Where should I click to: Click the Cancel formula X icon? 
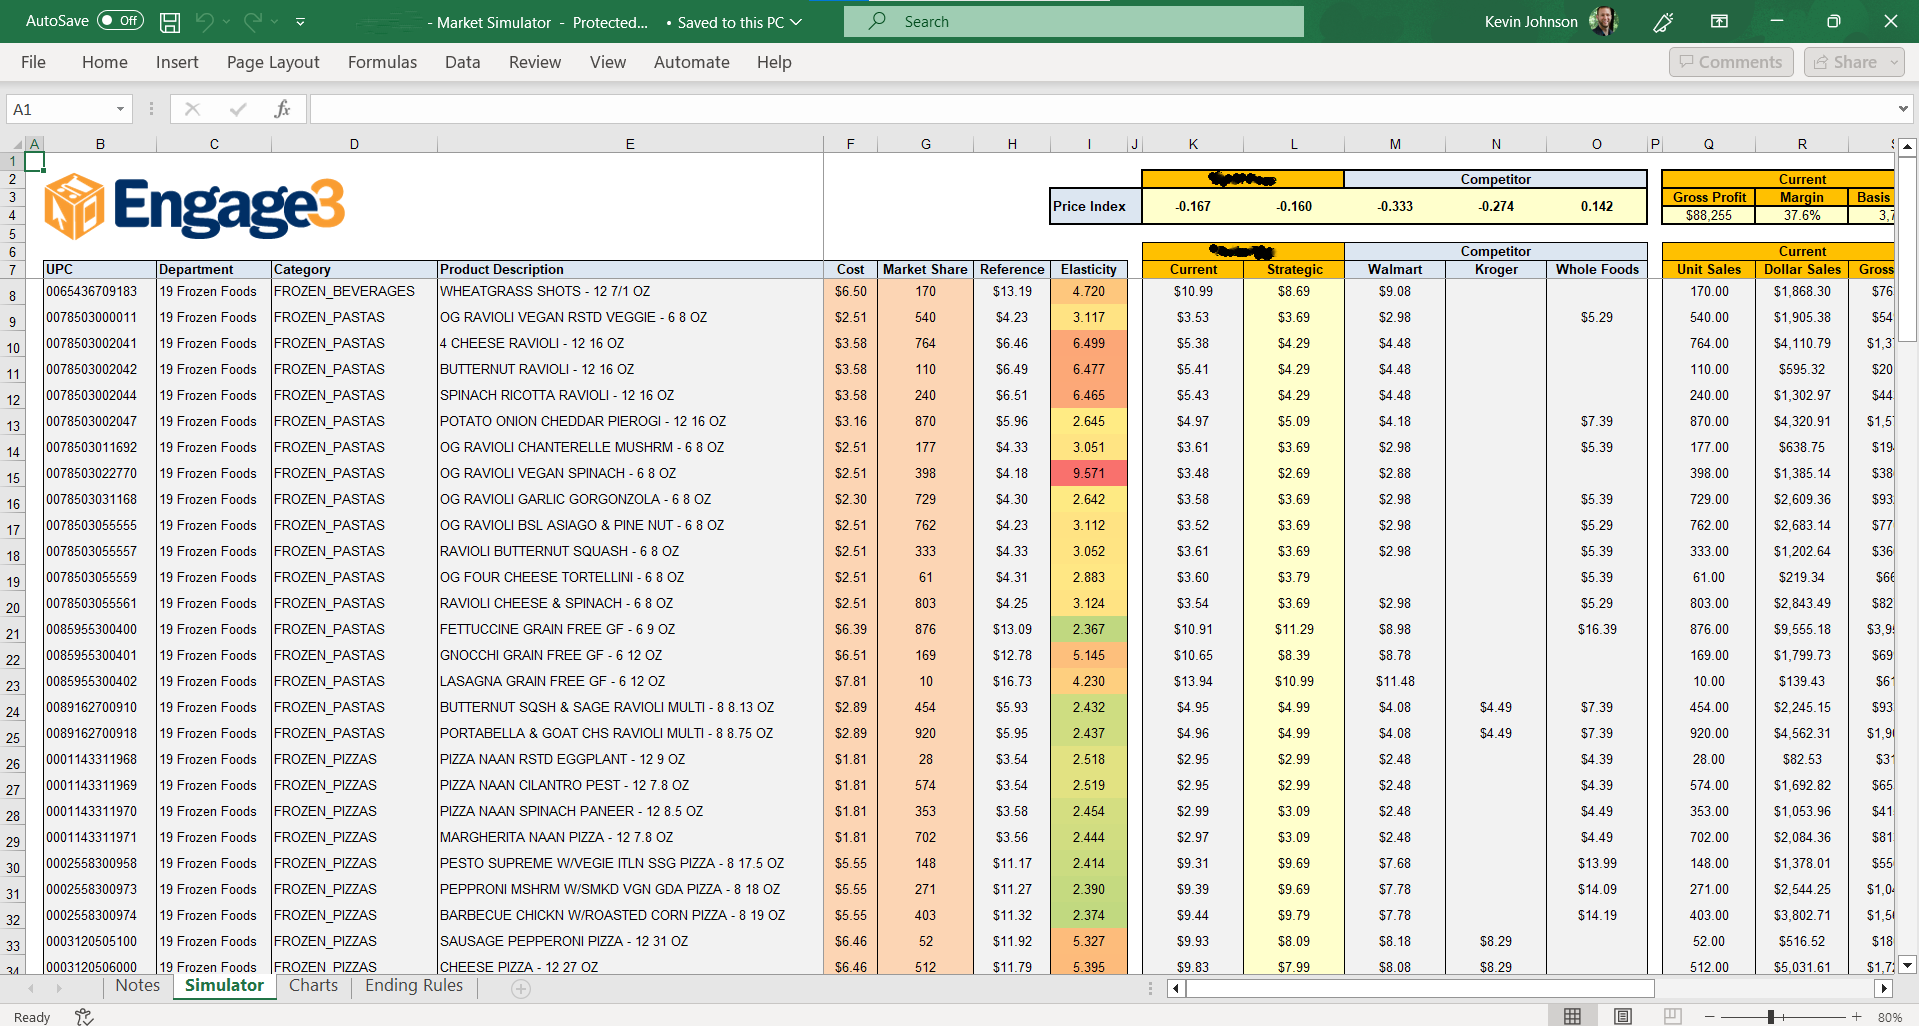point(193,109)
